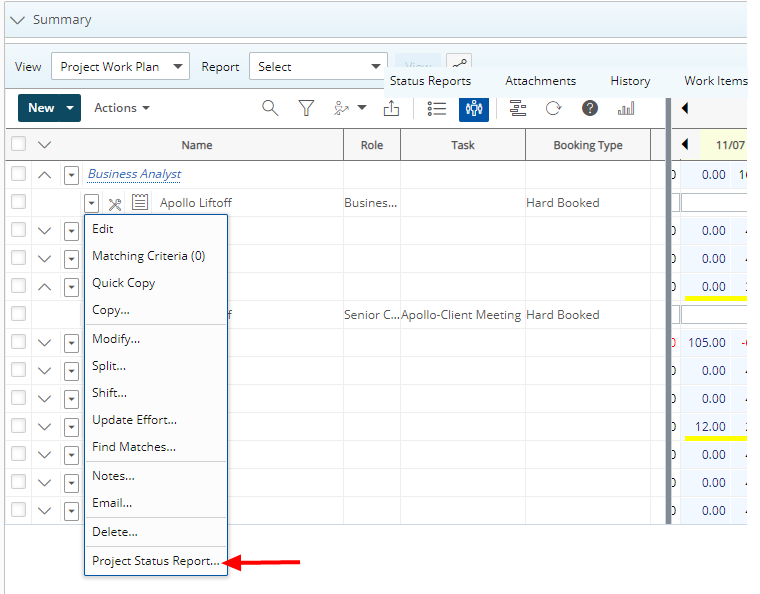Click the left arrow beside the 11/07 date
Screen dimensions: 760x594
click(685, 144)
